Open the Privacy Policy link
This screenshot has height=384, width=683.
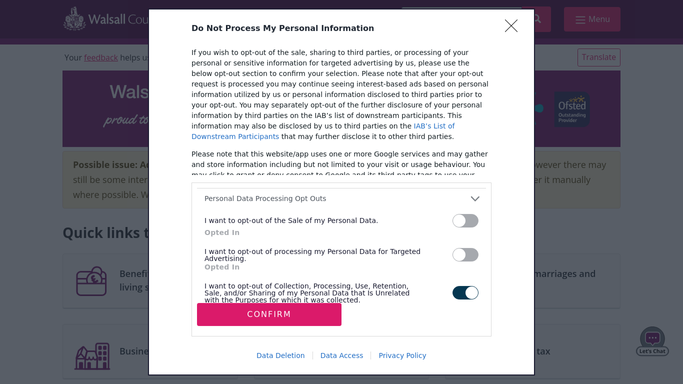pyautogui.click(x=402, y=355)
